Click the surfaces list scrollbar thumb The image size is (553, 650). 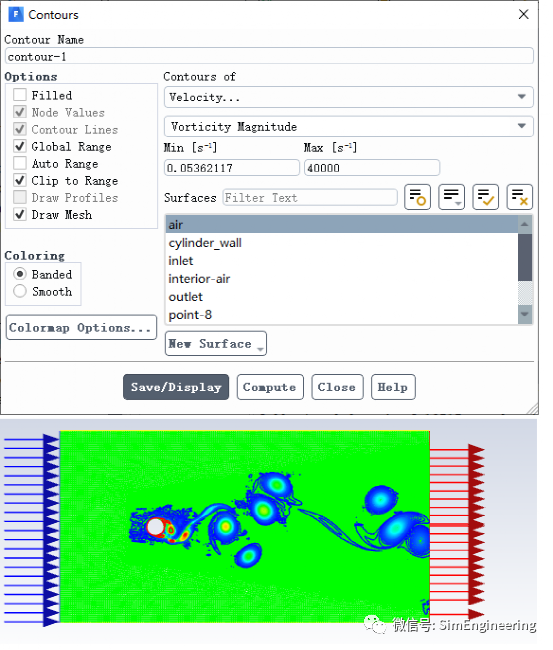(525, 257)
